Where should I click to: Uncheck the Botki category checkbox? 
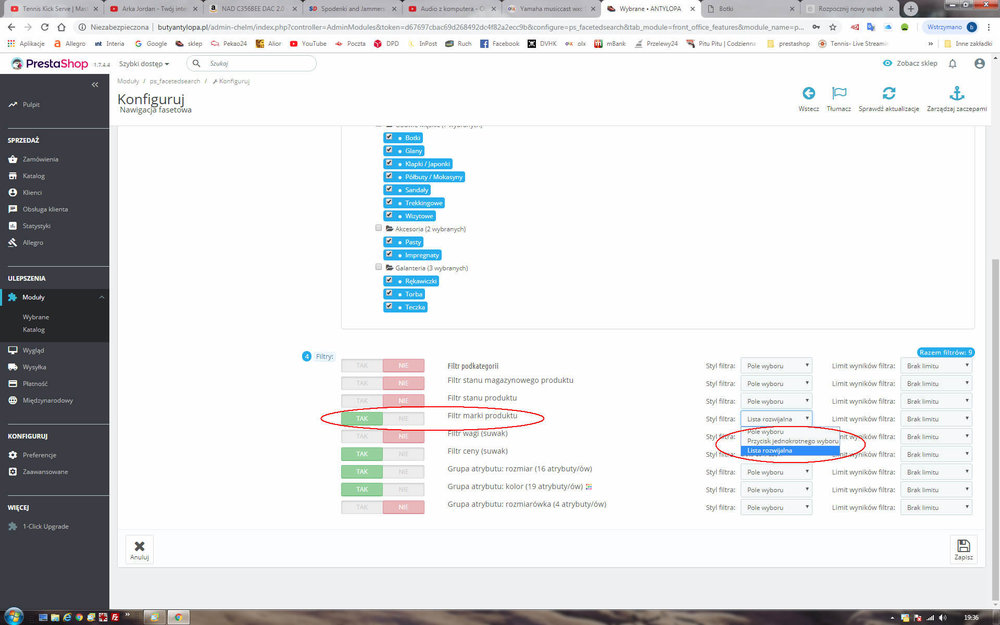pyautogui.click(x=388, y=136)
